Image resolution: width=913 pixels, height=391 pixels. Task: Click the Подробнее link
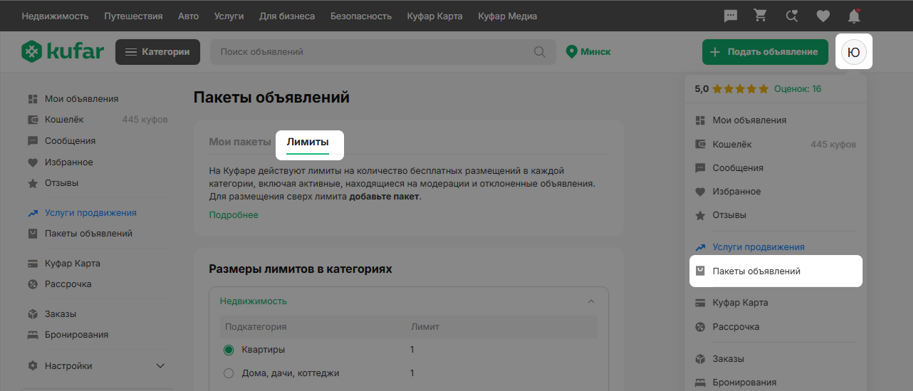(233, 215)
